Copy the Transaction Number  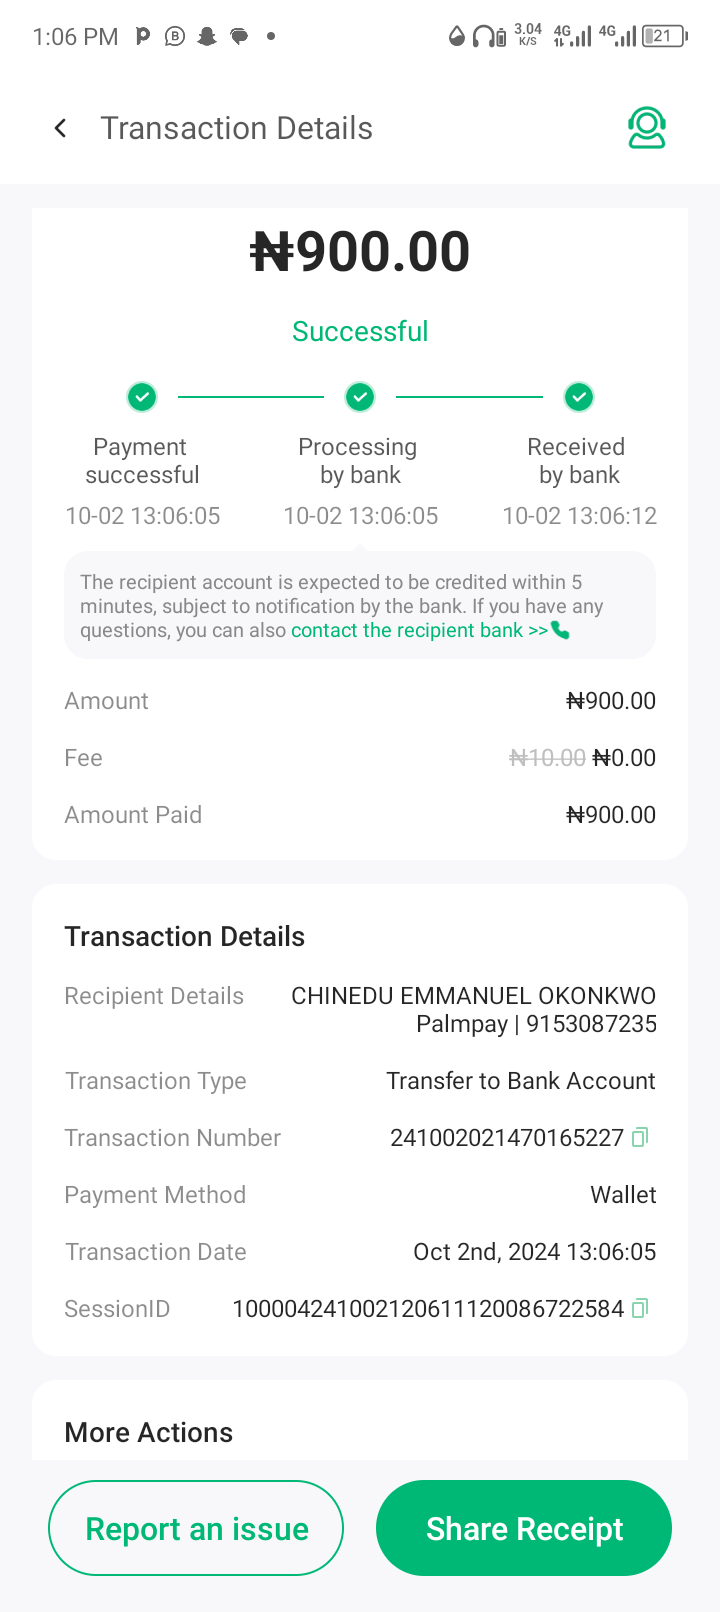pyautogui.click(x=641, y=1137)
